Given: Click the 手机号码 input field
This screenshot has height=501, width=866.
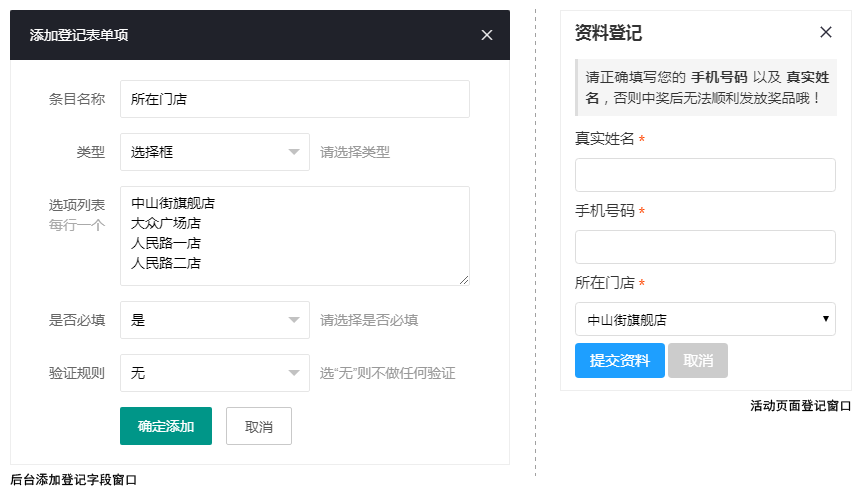Looking at the screenshot, I should tap(705, 247).
